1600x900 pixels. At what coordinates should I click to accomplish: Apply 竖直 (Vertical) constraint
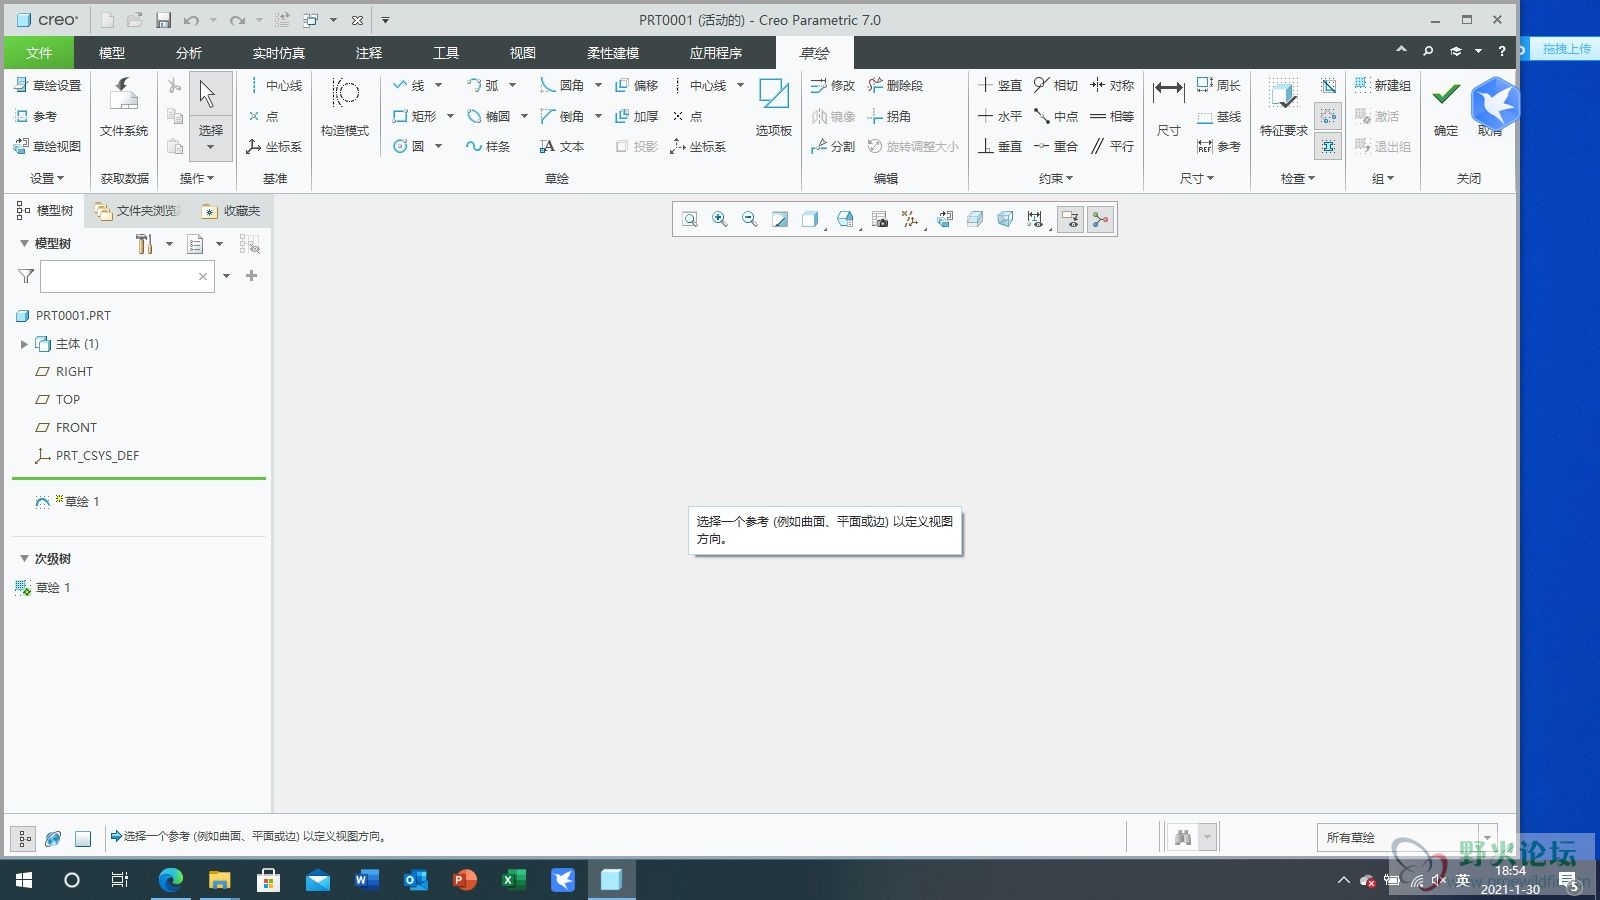pos(1000,86)
